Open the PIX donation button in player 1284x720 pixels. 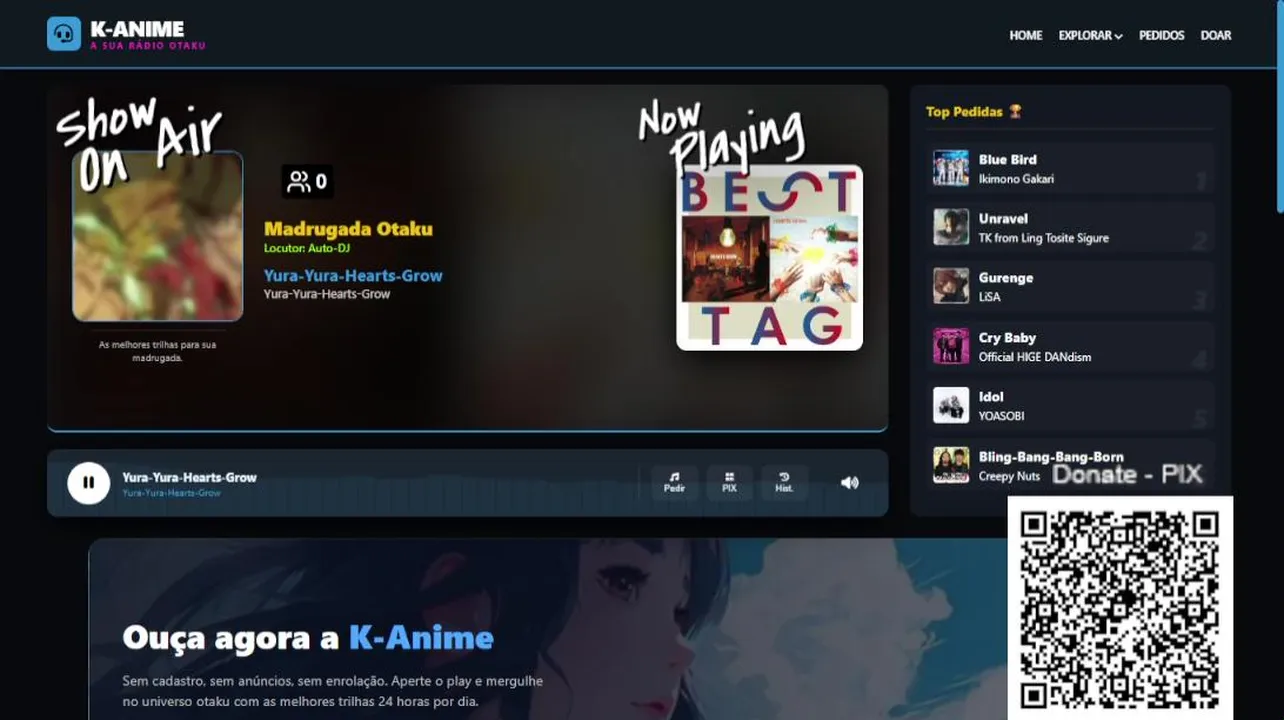coord(729,483)
